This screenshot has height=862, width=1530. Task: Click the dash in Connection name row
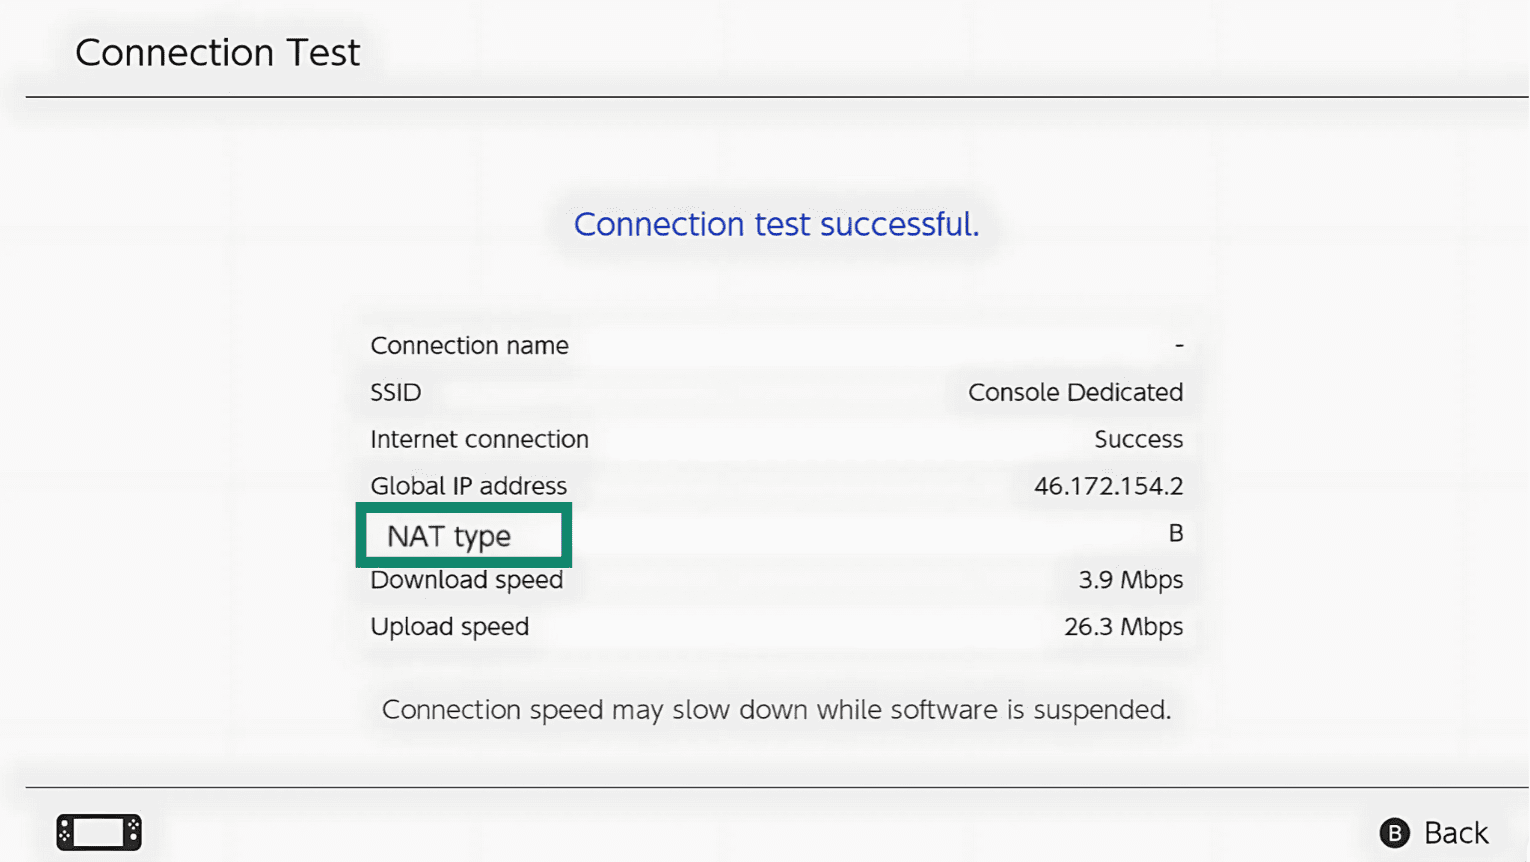tap(1180, 345)
